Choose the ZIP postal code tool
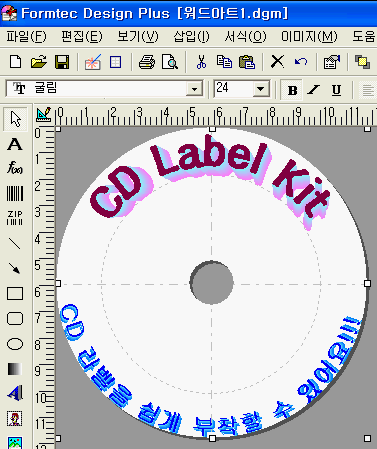The width and height of the screenshot is (377, 449). click(15, 218)
